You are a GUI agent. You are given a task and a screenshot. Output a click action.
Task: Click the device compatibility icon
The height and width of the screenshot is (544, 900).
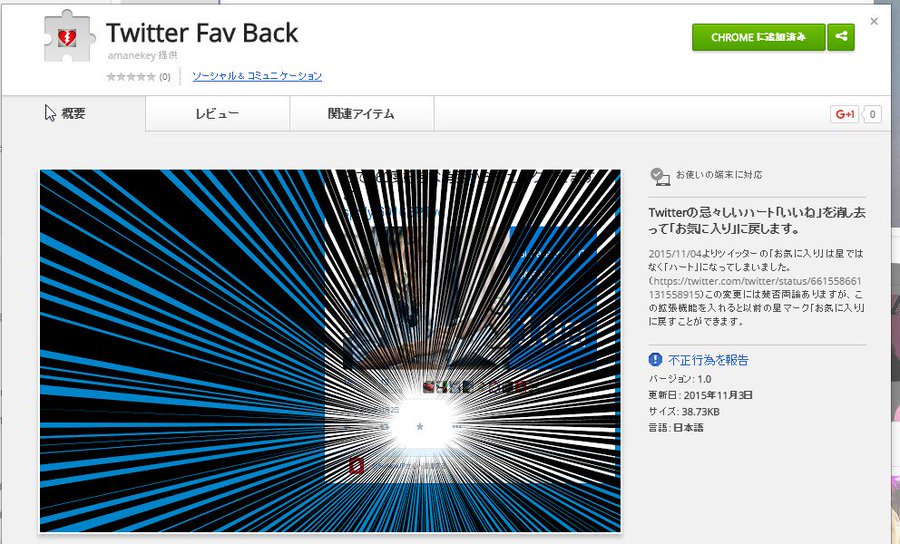click(x=660, y=176)
